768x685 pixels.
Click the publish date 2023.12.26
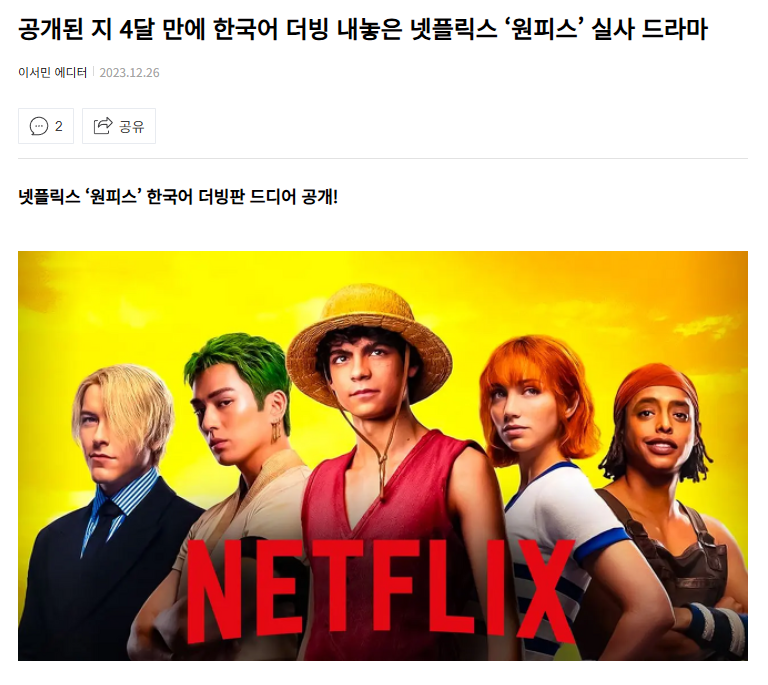(x=129, y=73)
